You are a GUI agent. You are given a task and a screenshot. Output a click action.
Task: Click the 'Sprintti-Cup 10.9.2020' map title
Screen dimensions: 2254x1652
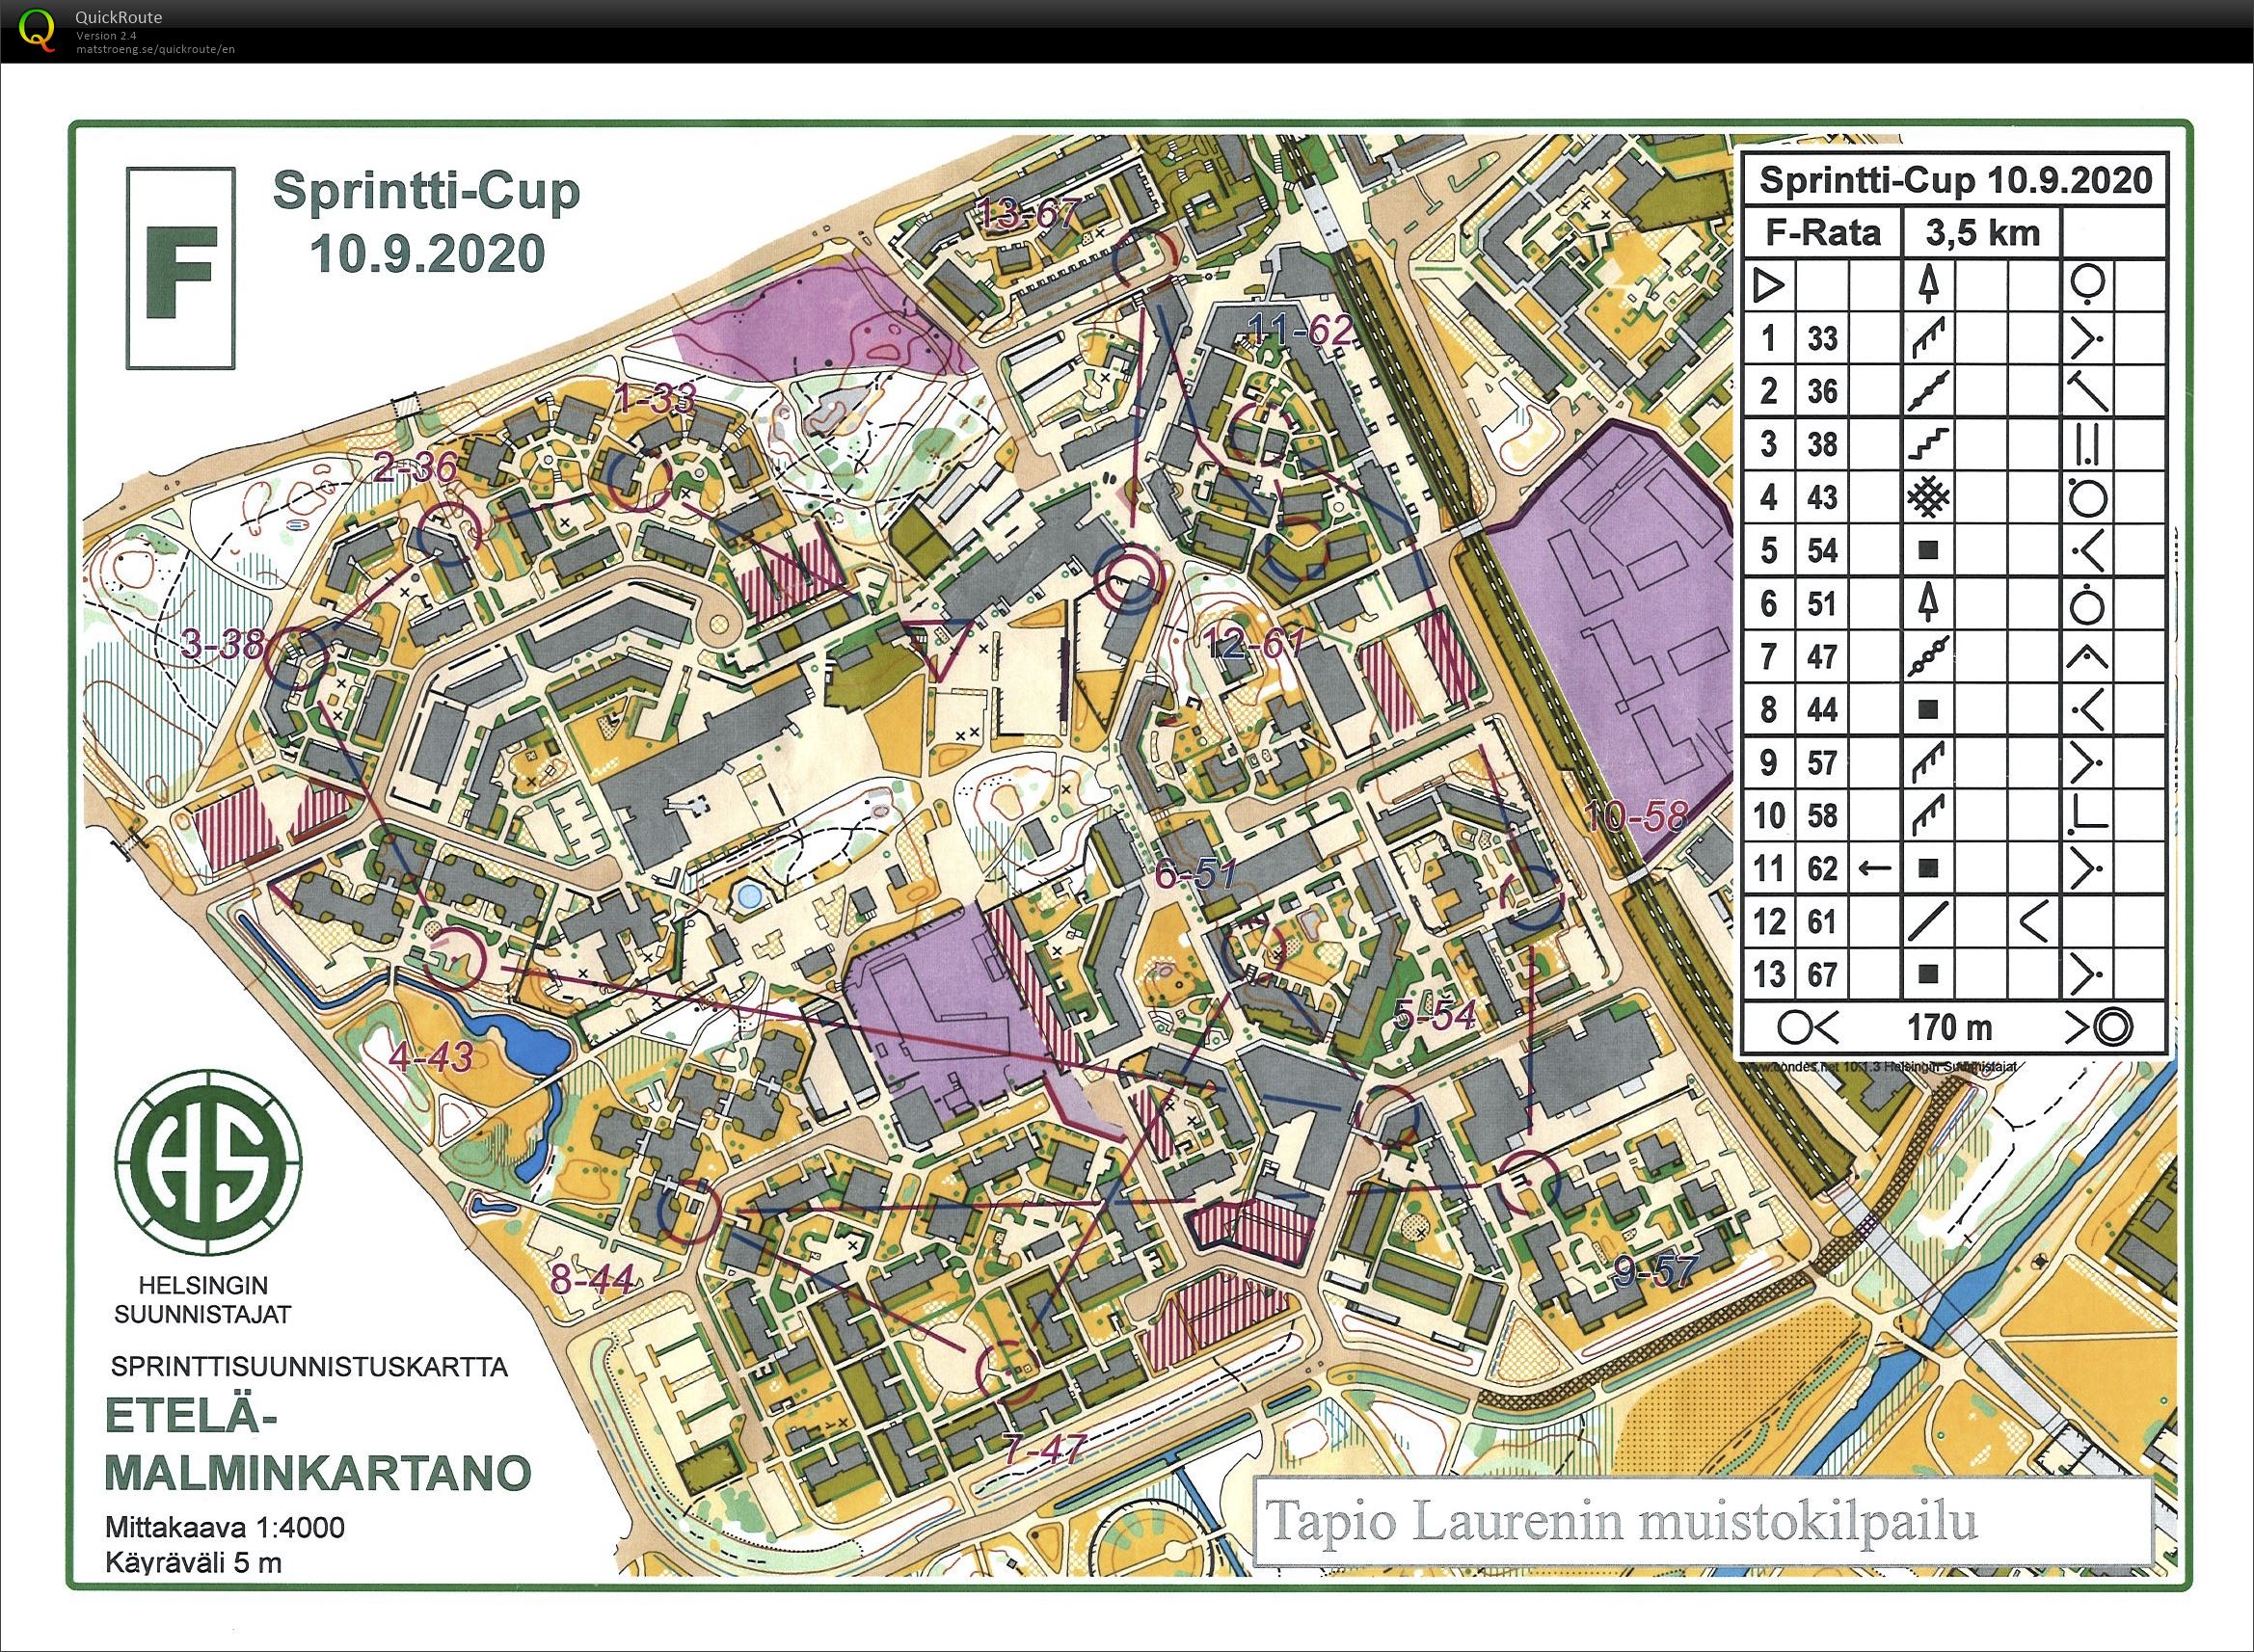(x=427, y=222)
